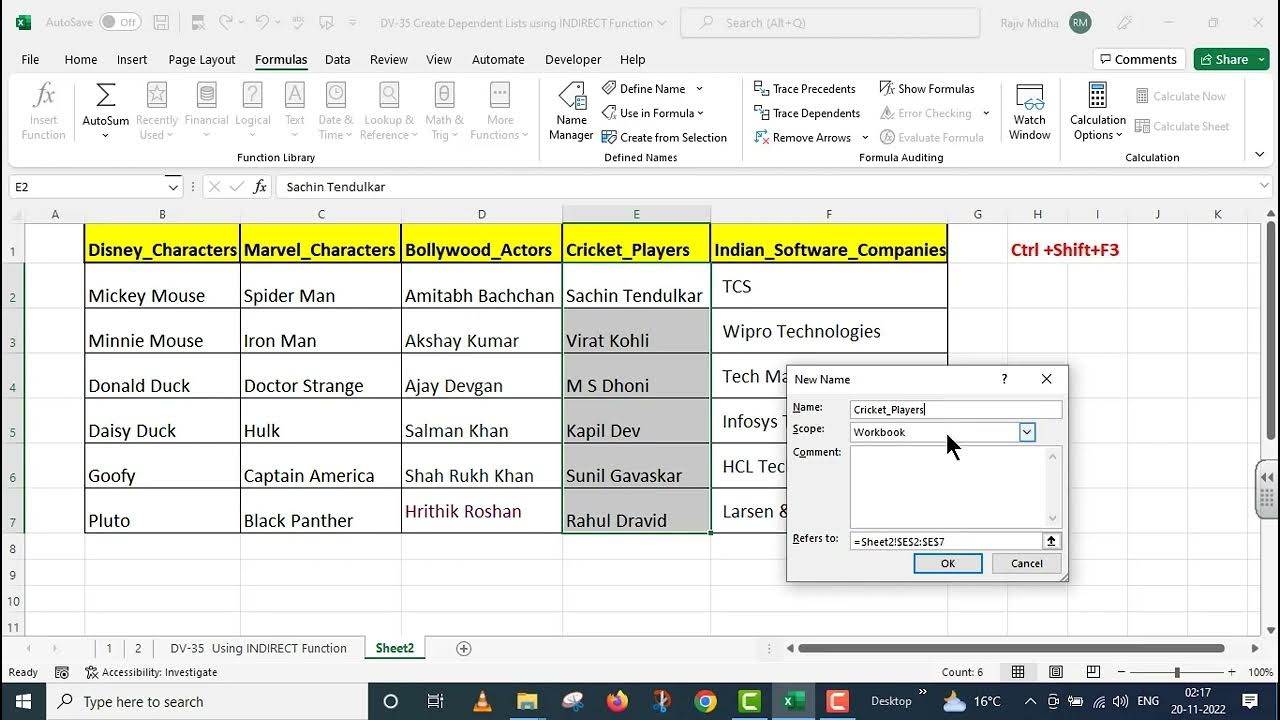
Task: Open VLC media player from the taskbar
Action: coord(482,701)
